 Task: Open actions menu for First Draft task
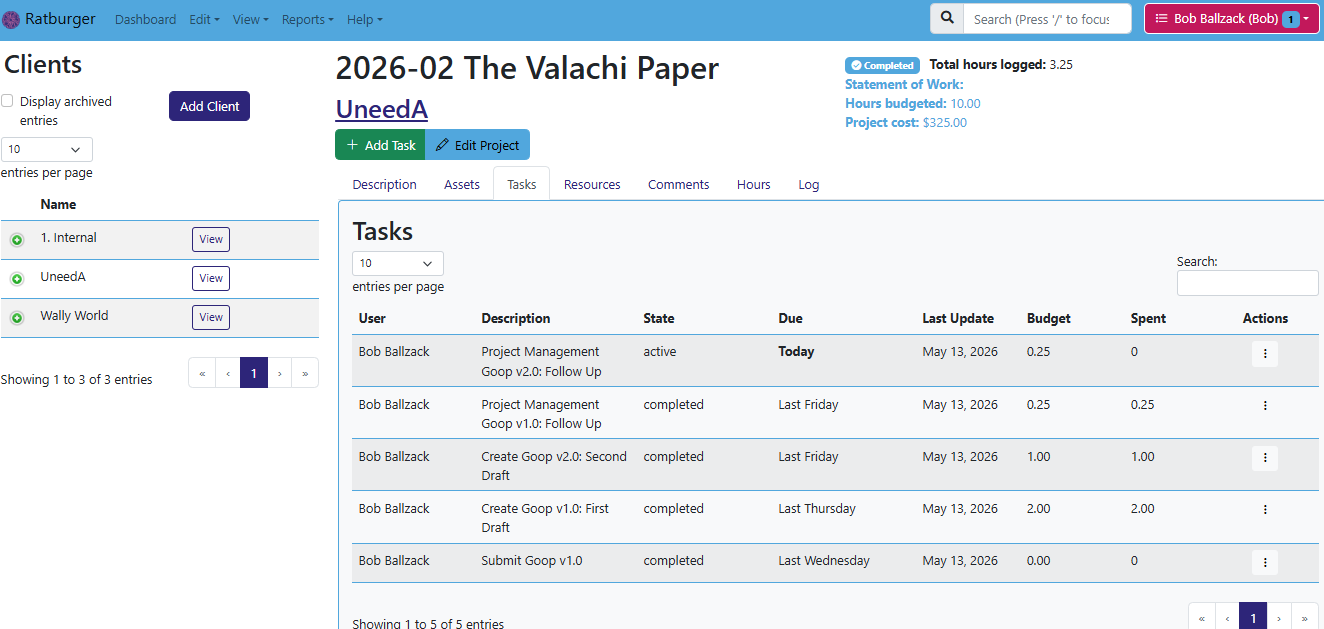pos(1265,510)
